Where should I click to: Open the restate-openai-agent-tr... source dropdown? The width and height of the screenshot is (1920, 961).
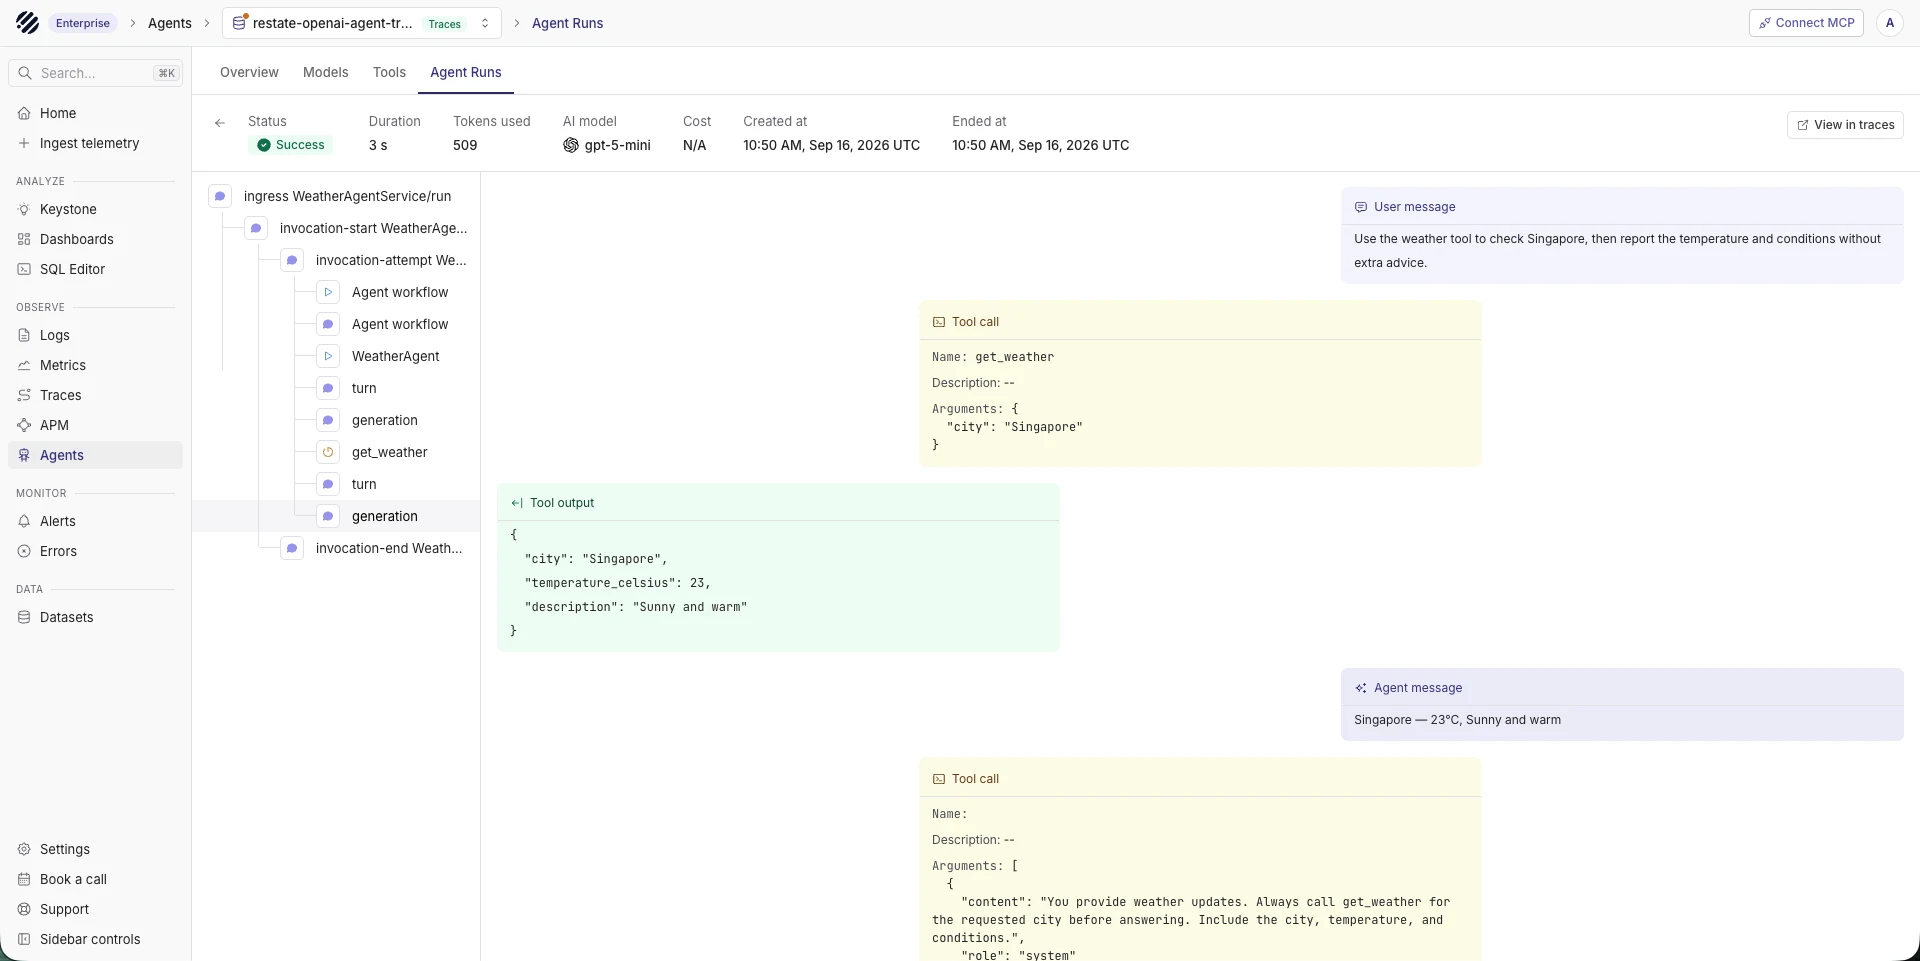(362, 23)
